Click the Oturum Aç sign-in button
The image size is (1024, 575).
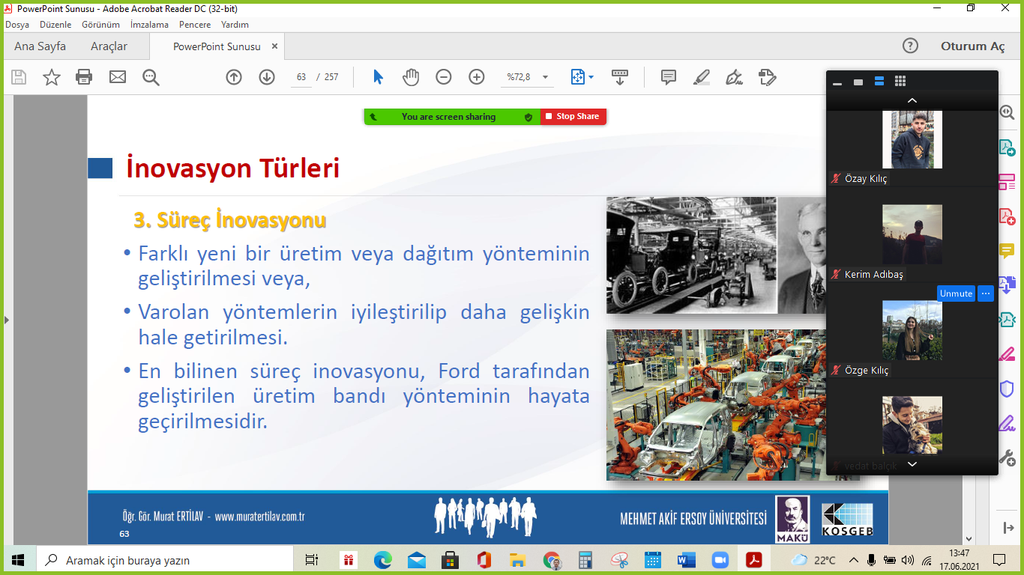point(972,46)
